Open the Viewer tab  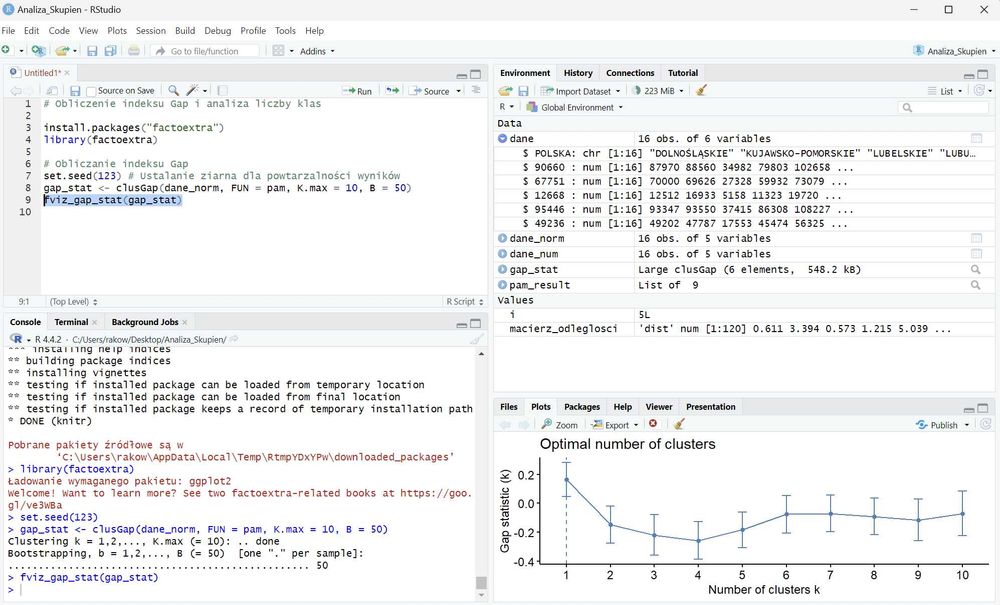point(659,407)
